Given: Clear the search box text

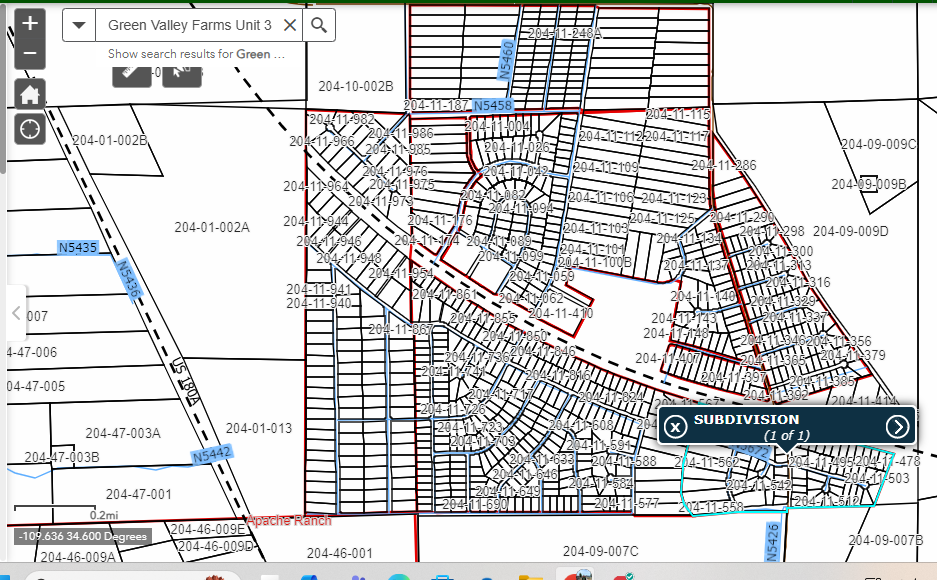Looking at the screenshot, I should click(289, 25).
